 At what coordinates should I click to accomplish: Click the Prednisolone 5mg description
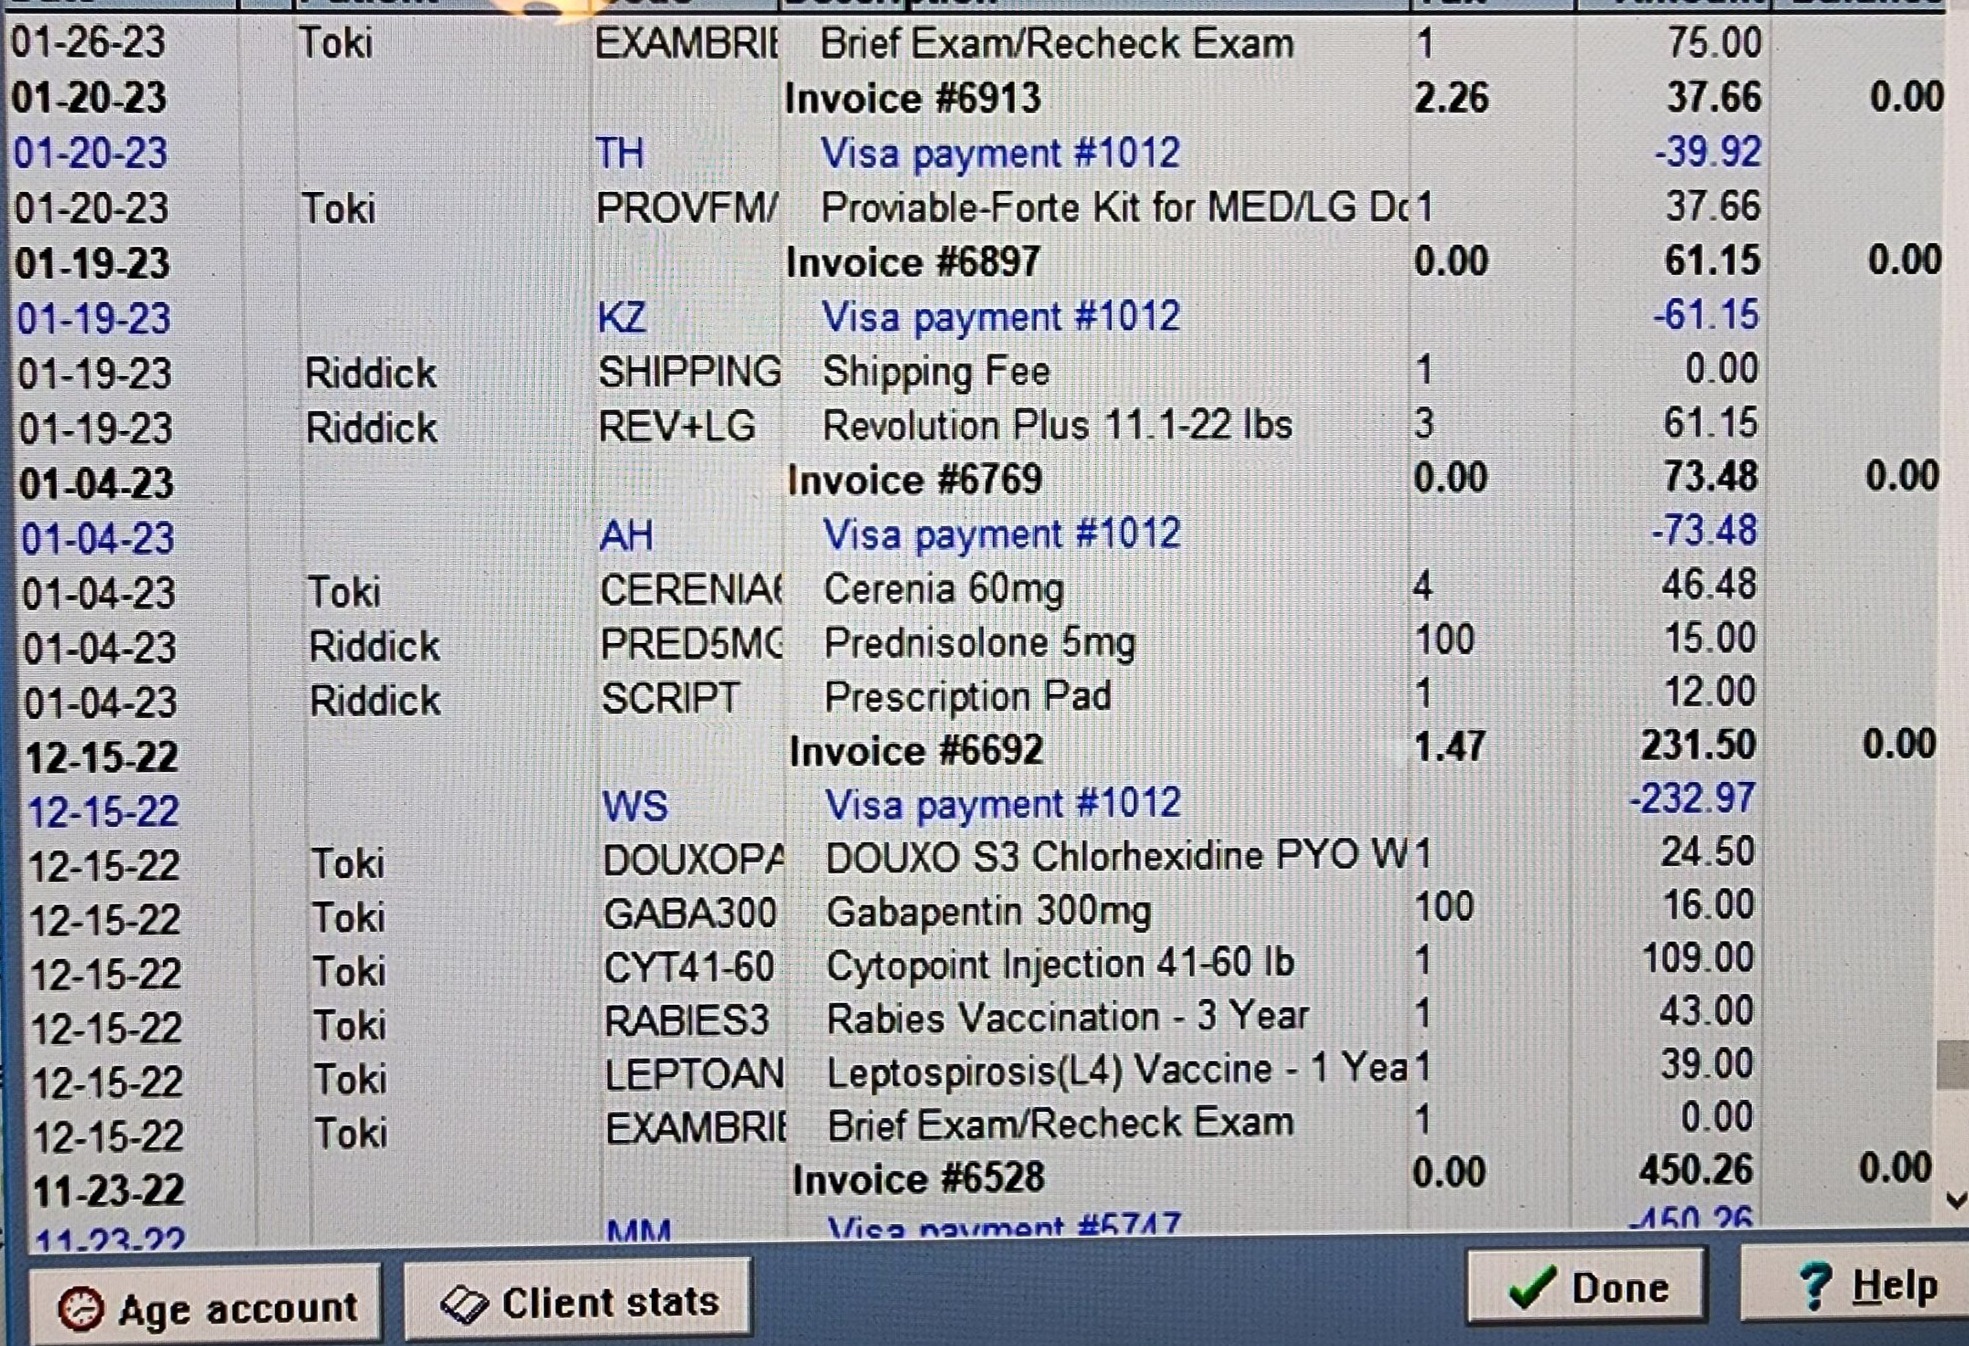point(979,643)
